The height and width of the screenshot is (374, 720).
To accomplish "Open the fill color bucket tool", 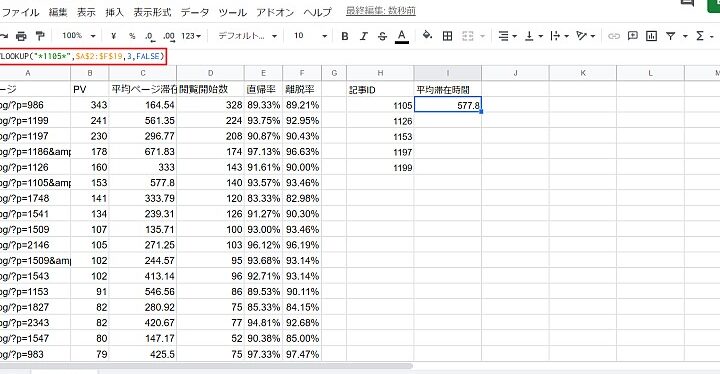I will tap(428, 35).
